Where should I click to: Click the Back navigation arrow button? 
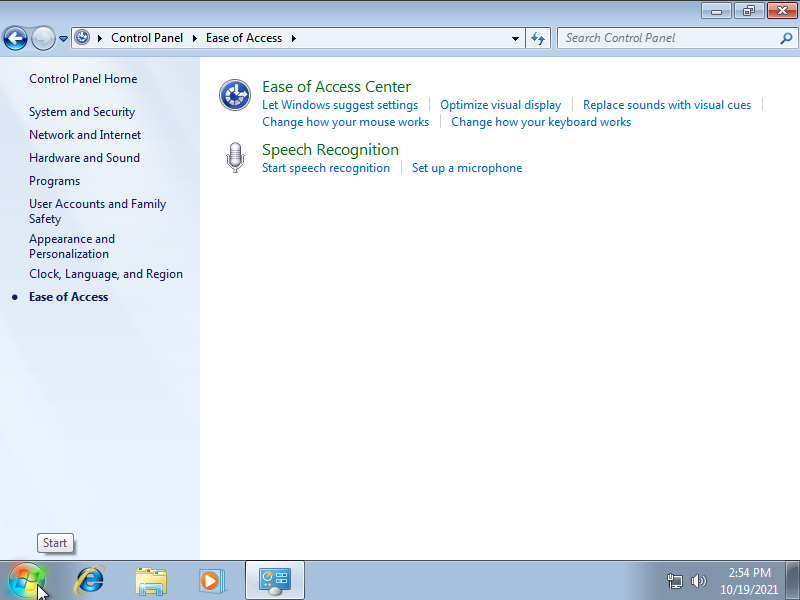pos(15,39)
